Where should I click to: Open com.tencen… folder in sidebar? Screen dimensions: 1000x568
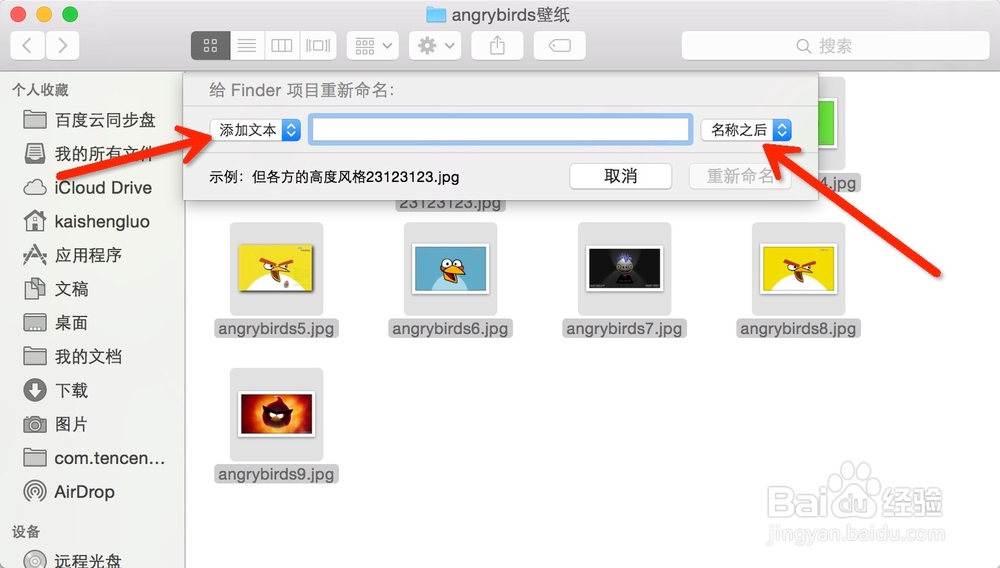coord(94,458)
